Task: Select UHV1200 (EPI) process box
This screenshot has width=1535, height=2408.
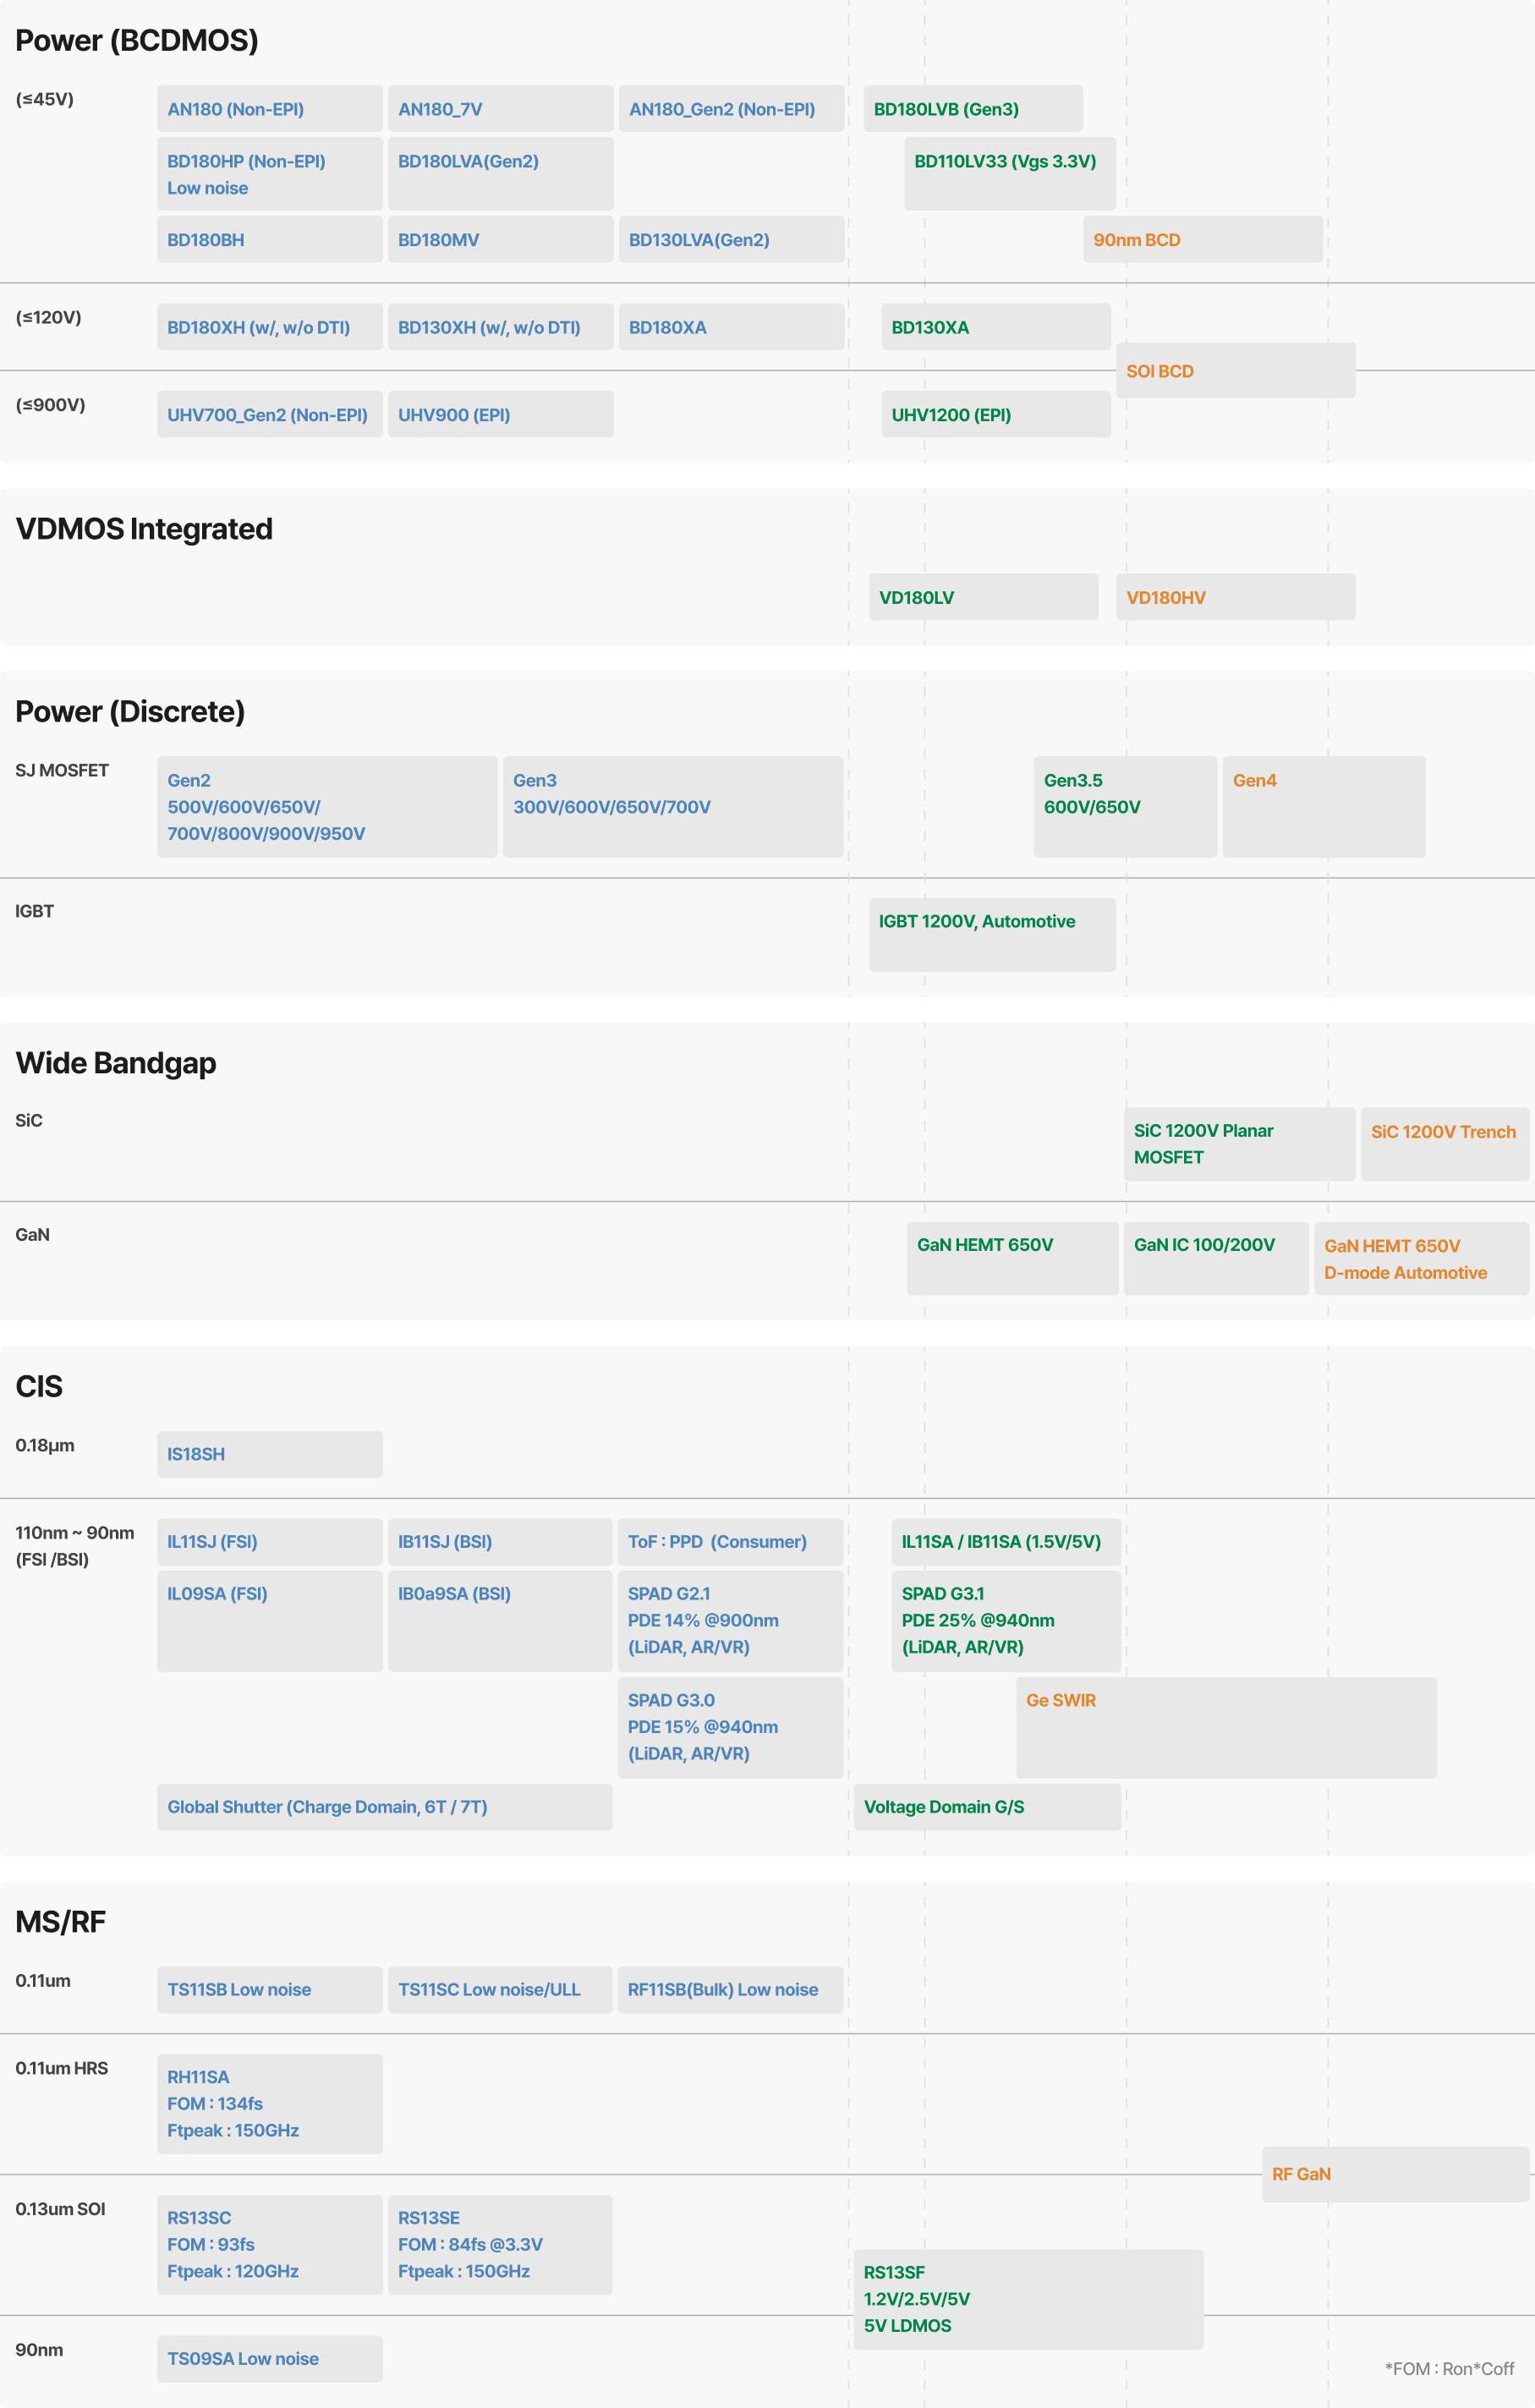Action: [x=995, y=415]
